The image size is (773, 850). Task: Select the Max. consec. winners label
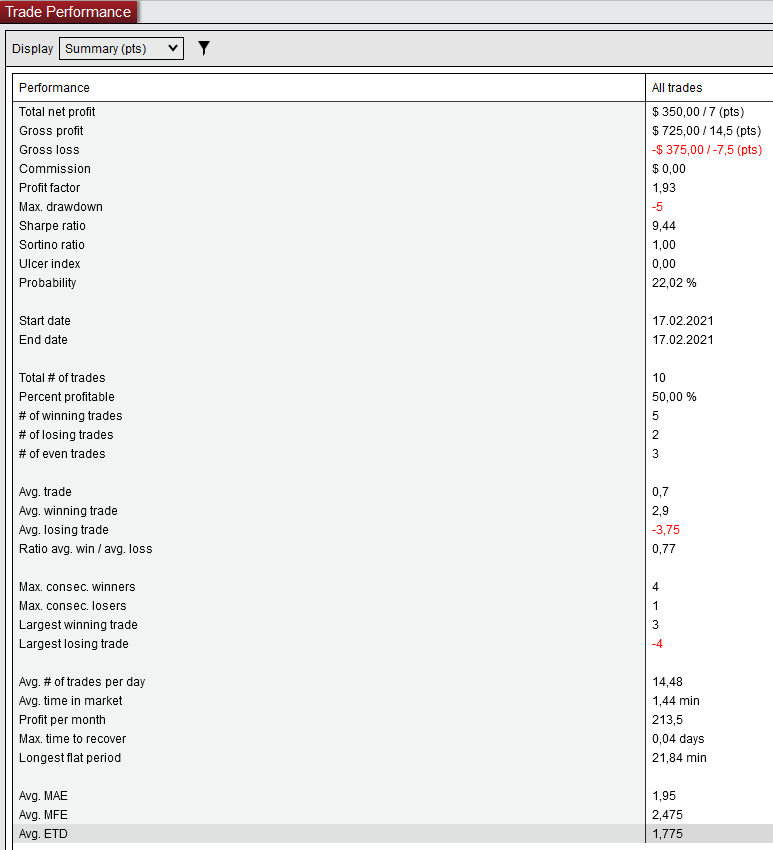click(x=77, y=587)
